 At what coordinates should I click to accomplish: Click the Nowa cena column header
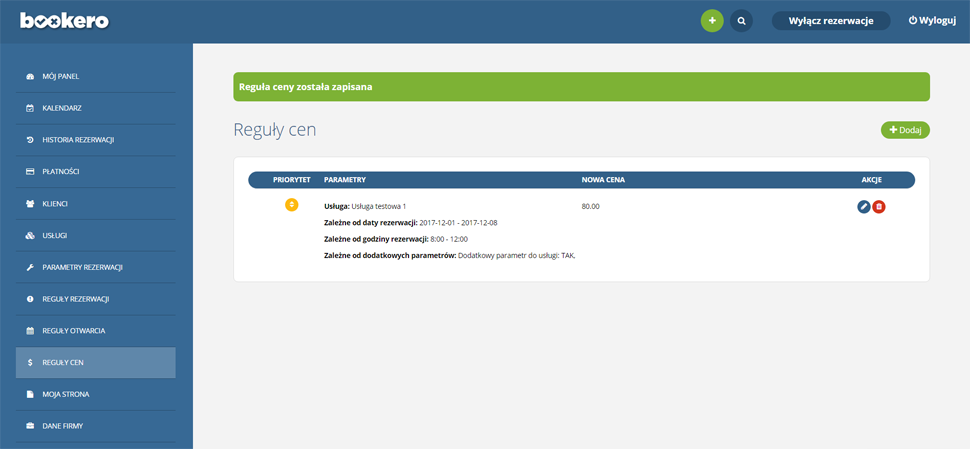[603, 180]
